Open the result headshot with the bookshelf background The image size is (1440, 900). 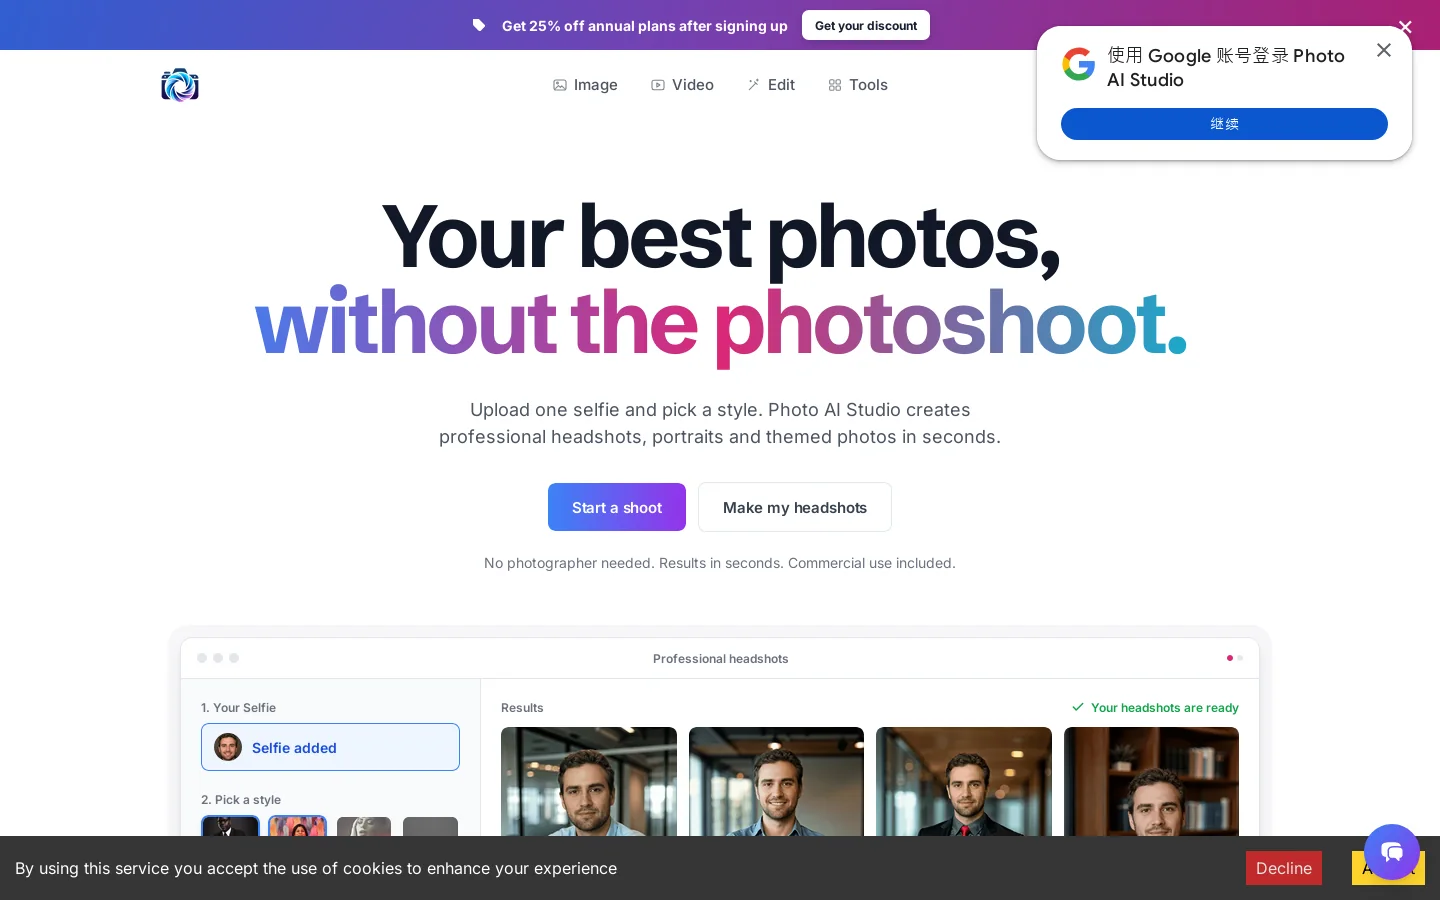1151,782
